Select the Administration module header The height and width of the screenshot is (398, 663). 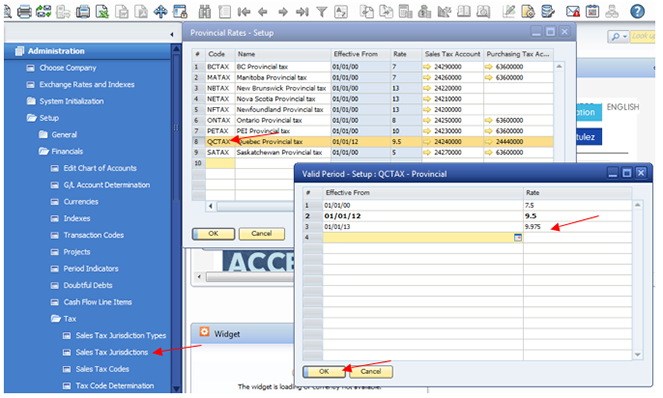[x=87, y=51]
